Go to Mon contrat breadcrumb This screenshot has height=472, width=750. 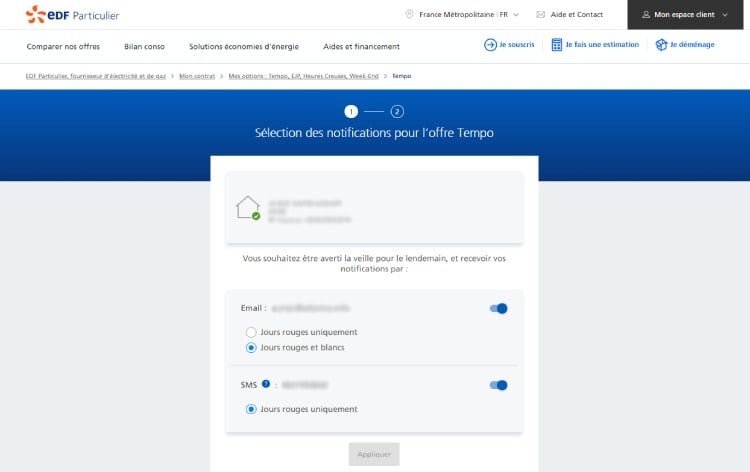197,76
